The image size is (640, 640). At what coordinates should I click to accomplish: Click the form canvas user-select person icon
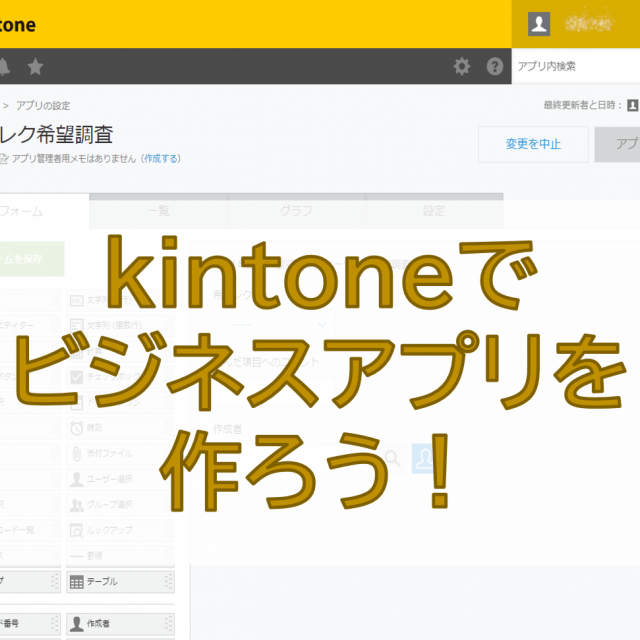tap(424, 458)
